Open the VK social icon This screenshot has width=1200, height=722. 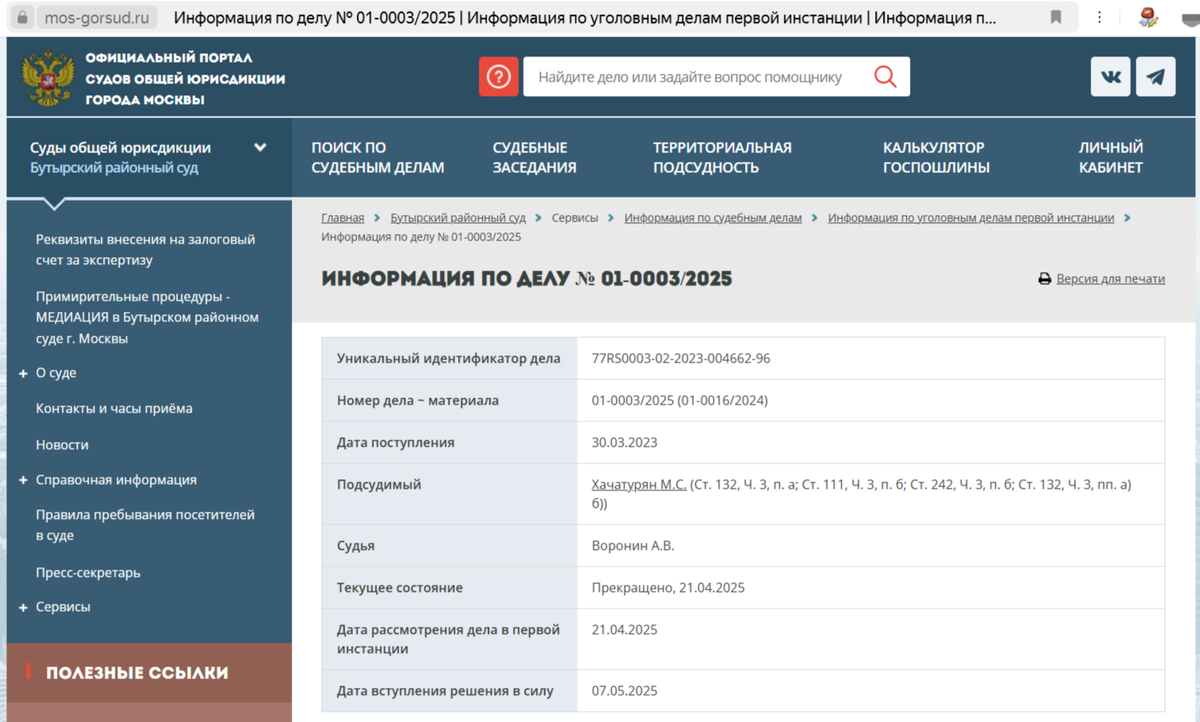[1110, 76]
